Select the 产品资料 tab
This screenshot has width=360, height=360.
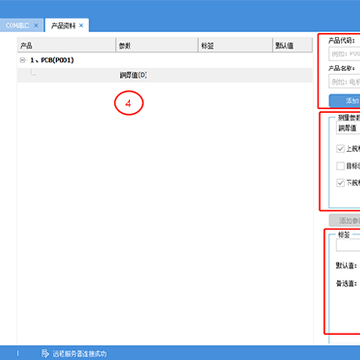click(x=63, y=25)
